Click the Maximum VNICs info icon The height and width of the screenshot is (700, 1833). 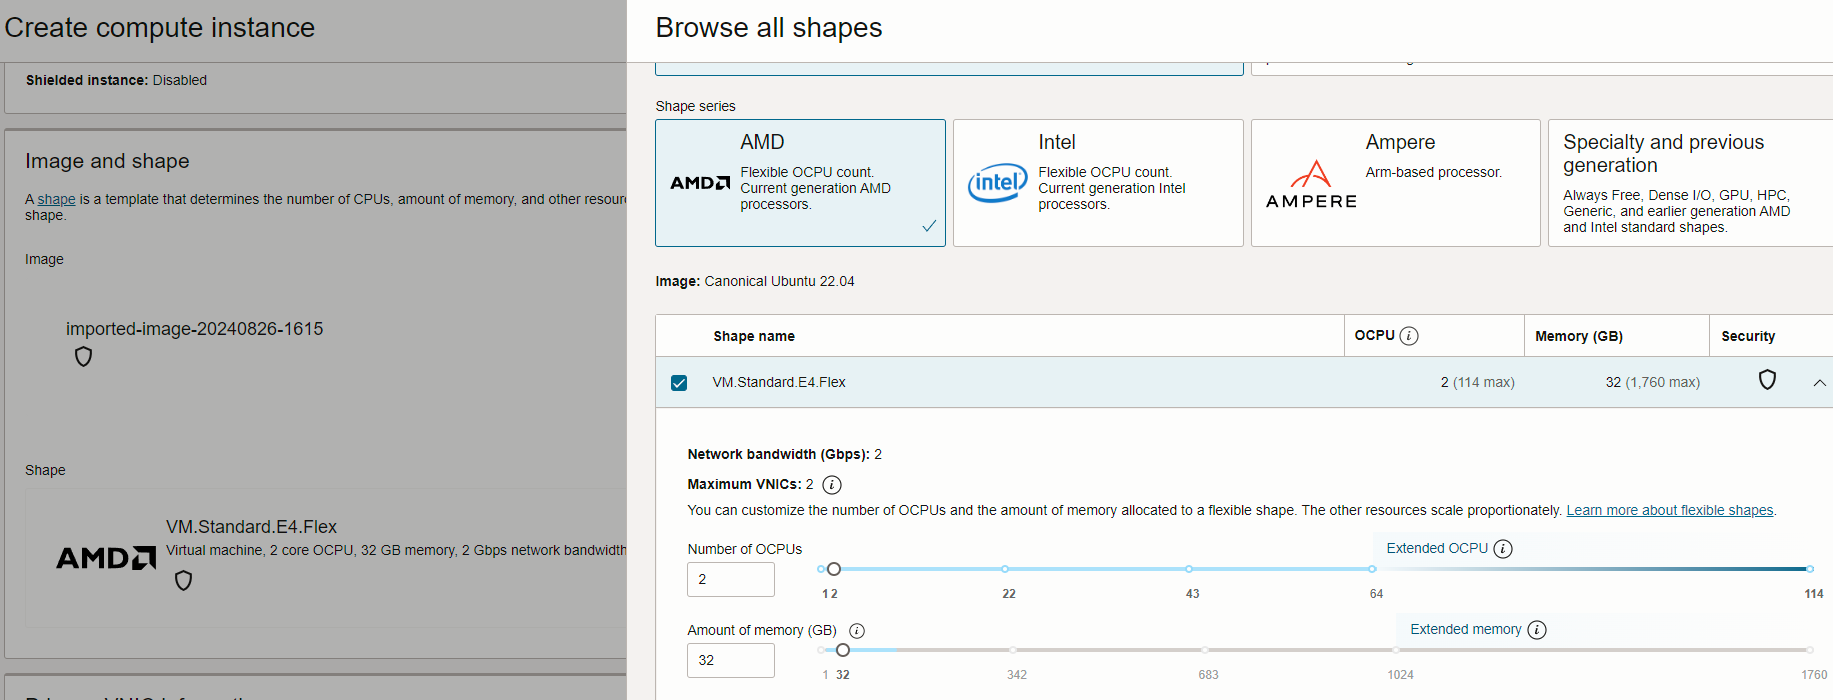point(831,485)
